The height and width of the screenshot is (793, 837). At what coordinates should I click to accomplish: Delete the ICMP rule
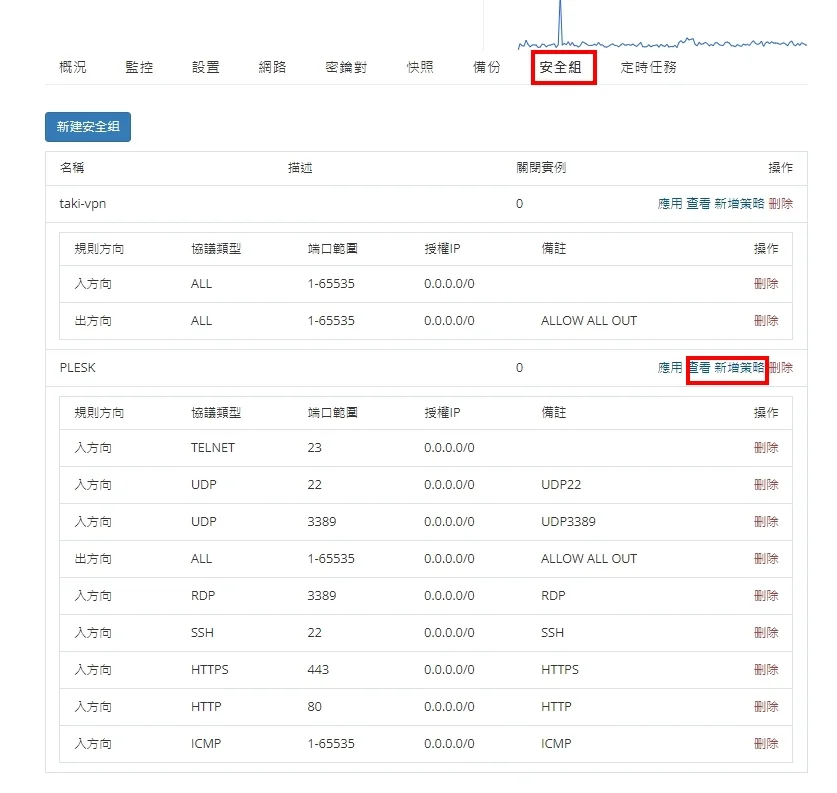pos(766,743)
